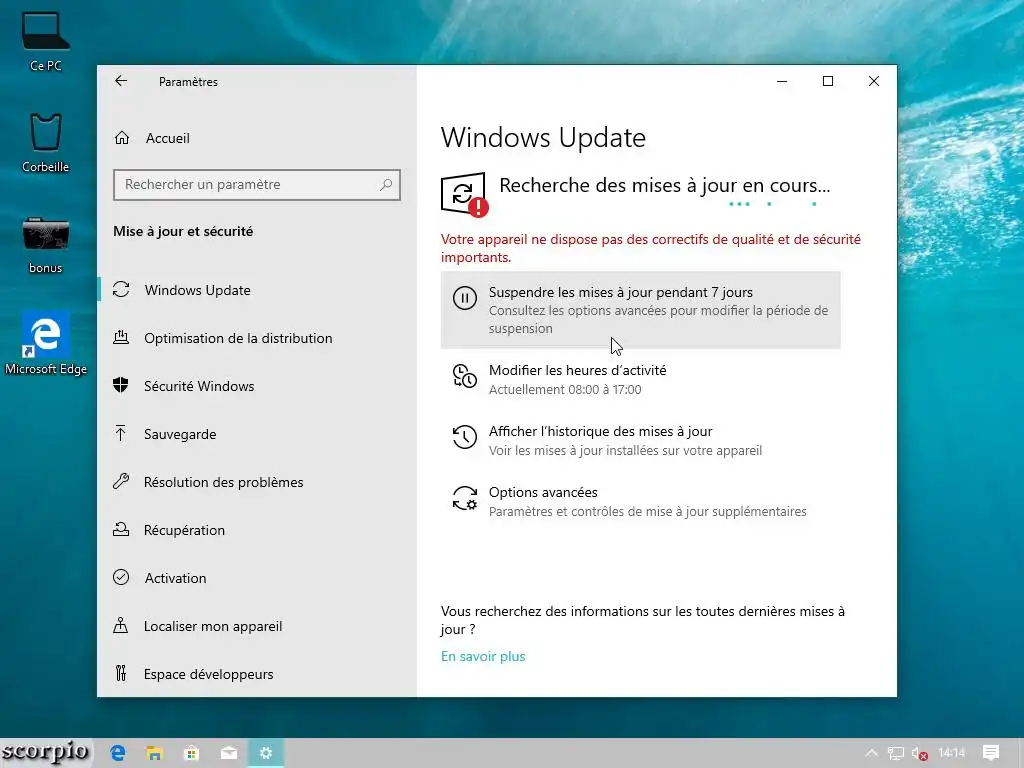Image resolution: width=1024 pixels, height=768 pixels.
Task: Click Suspendre les mises à jour pendant 7 jours
Action: pyautogui.click(x=641, y=310)
